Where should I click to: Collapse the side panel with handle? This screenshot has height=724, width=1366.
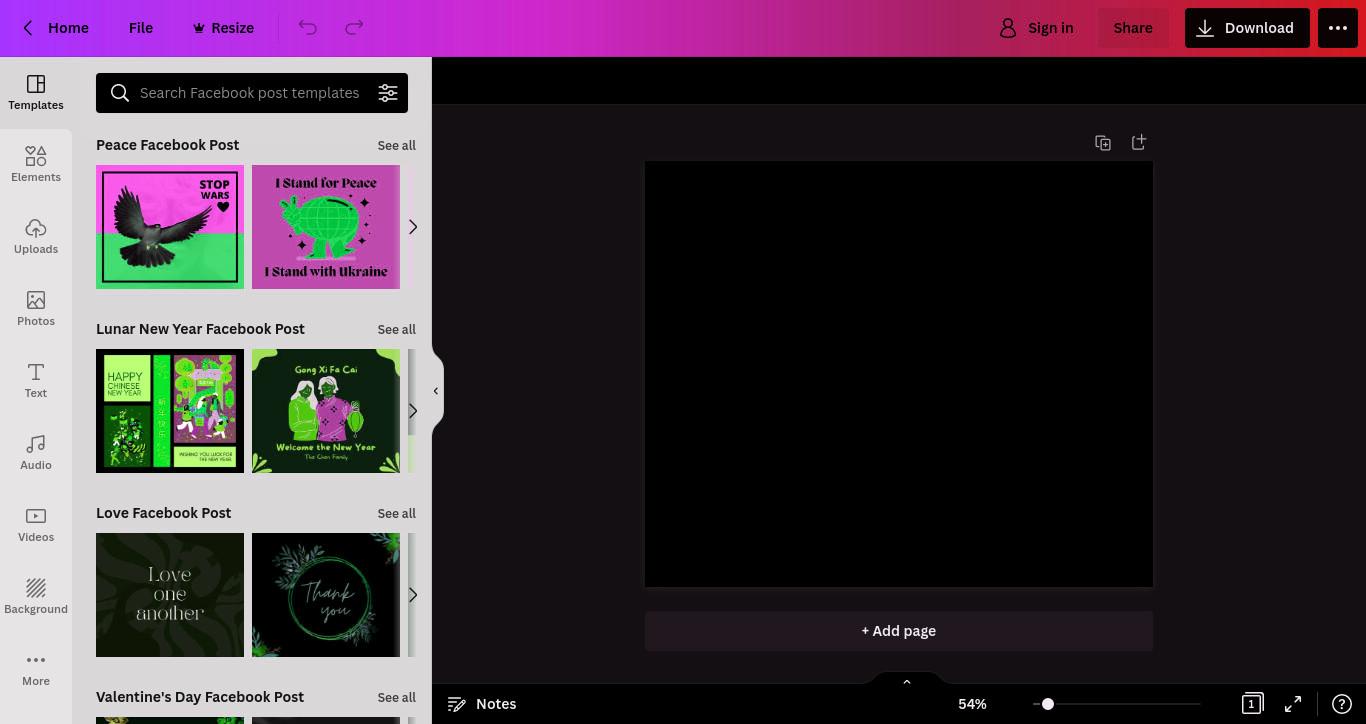point(436,391)
